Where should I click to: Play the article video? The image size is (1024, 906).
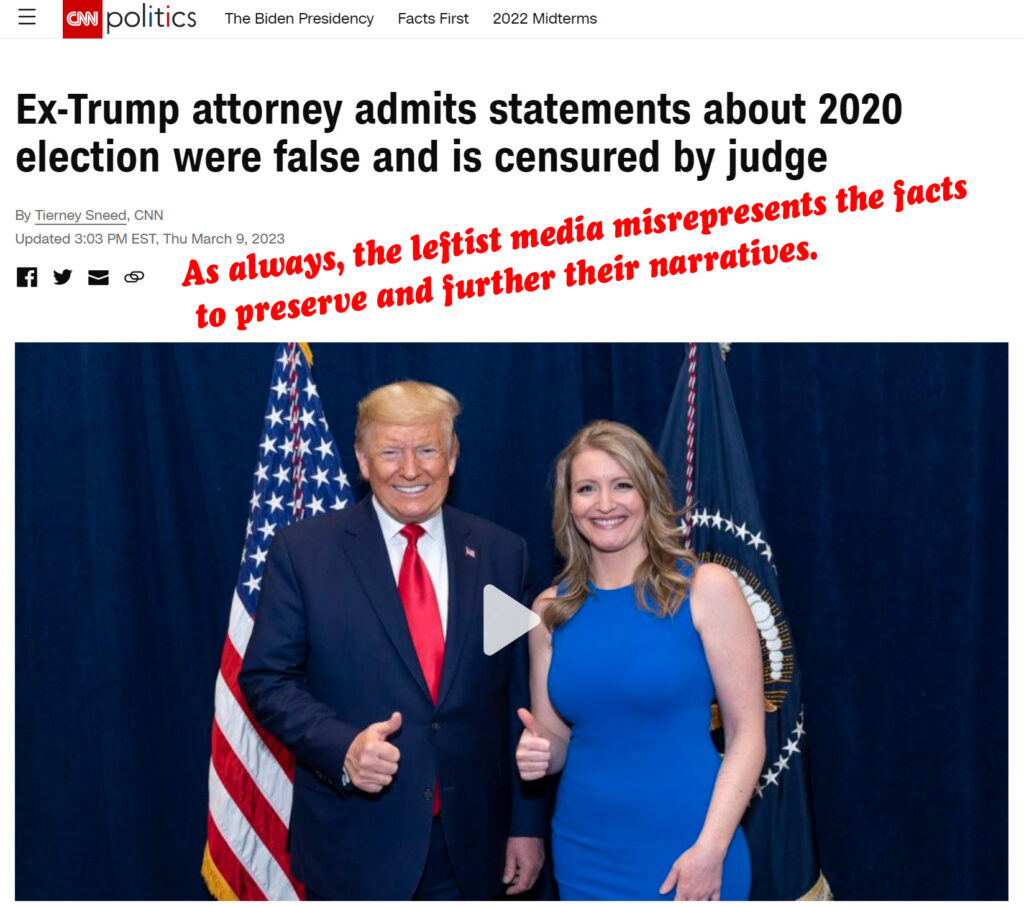(x=511, y=619)
